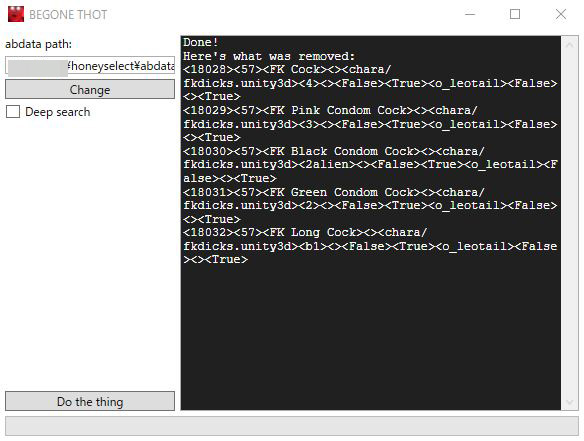Run the Do the thing button
Viewport: 584px width, 441px height.
pyautogui.click(x=90, y=402)
